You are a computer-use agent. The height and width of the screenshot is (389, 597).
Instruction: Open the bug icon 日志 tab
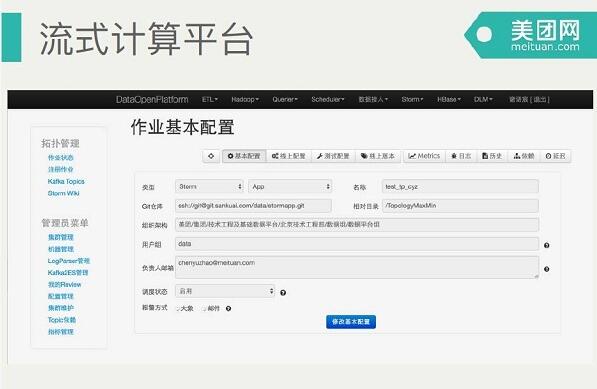click(x=461, y=156)
